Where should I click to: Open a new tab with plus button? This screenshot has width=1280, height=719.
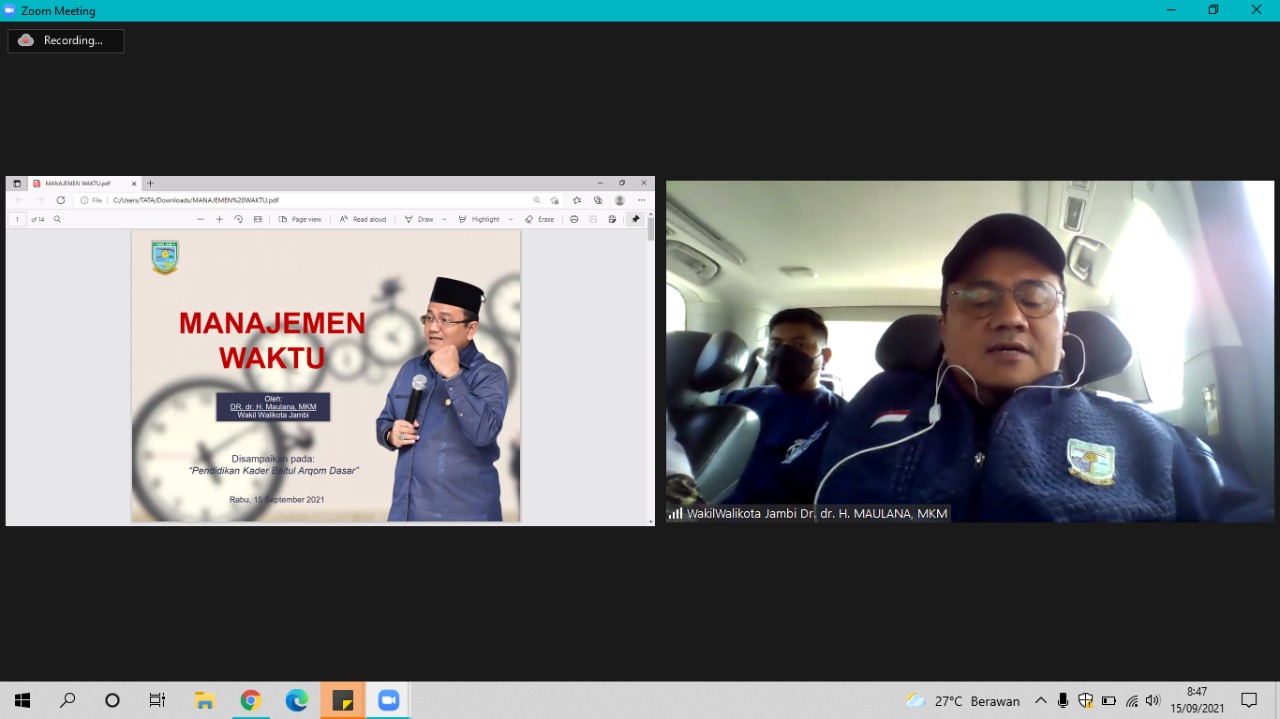(151, 184)
